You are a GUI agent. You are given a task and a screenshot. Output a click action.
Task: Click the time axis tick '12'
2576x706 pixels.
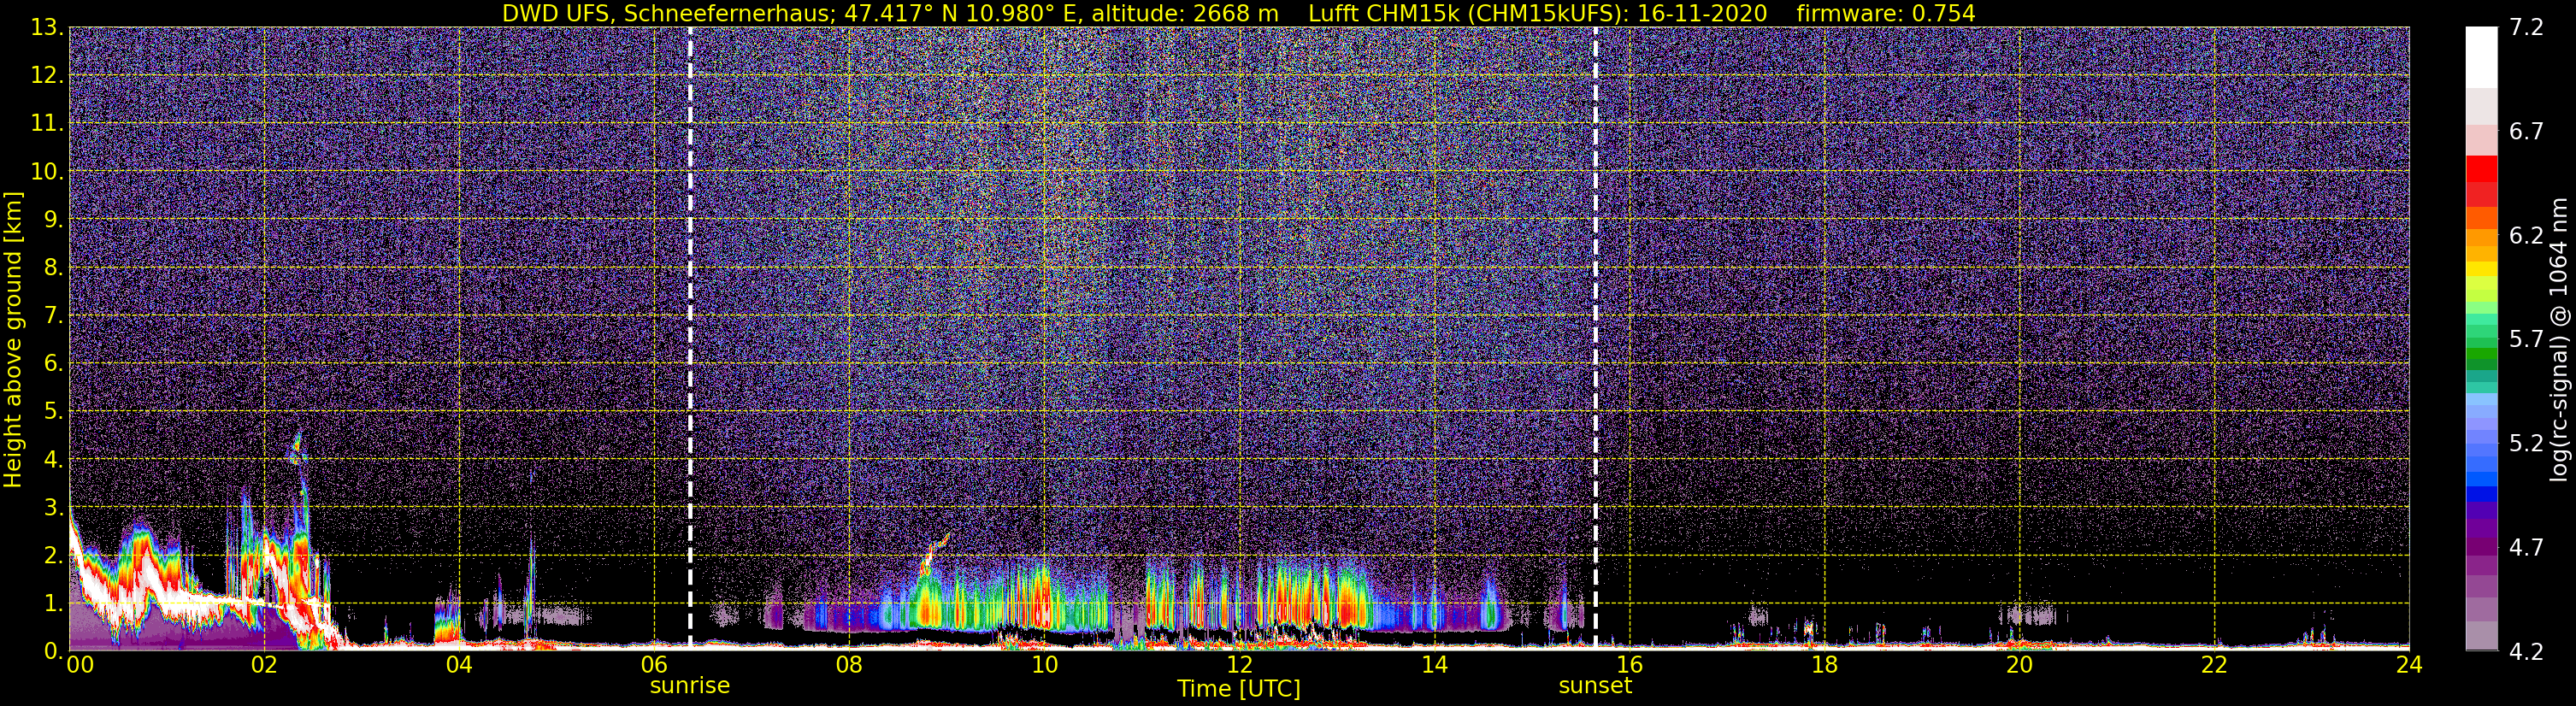pyautogui.click(x=1239, y=665)
